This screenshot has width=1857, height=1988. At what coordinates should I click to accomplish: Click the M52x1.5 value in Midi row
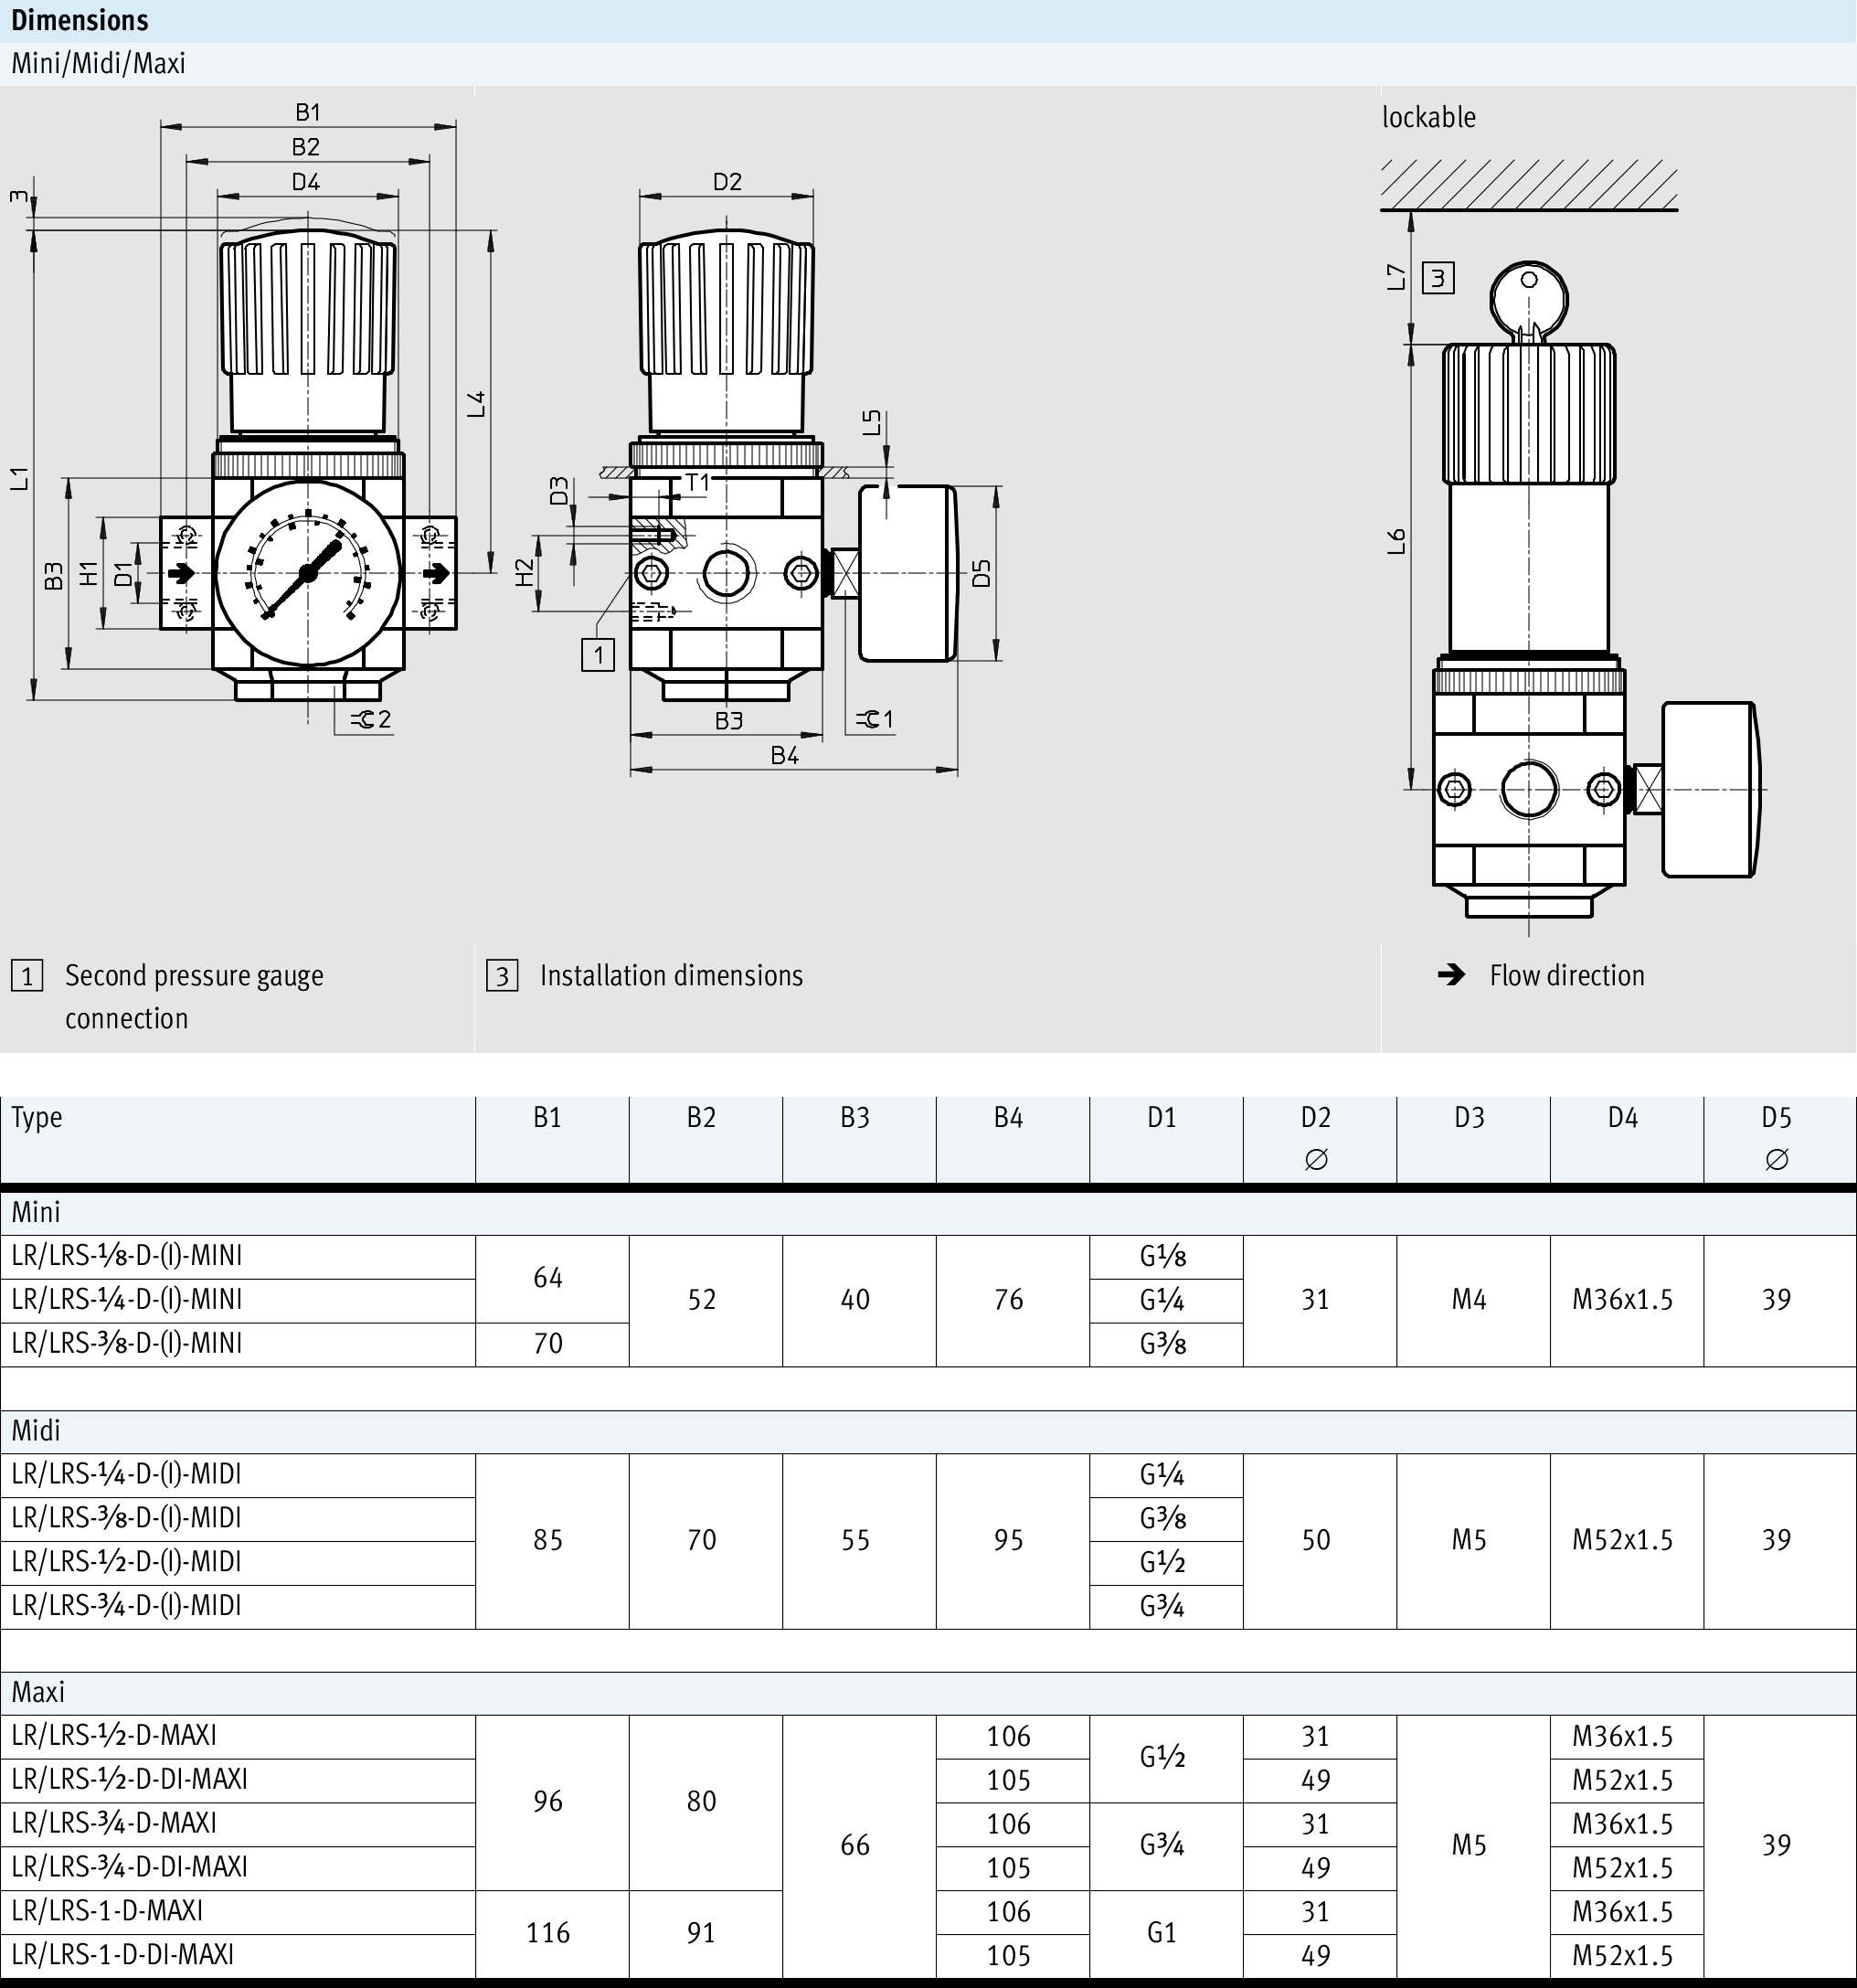[1622, 1540]
